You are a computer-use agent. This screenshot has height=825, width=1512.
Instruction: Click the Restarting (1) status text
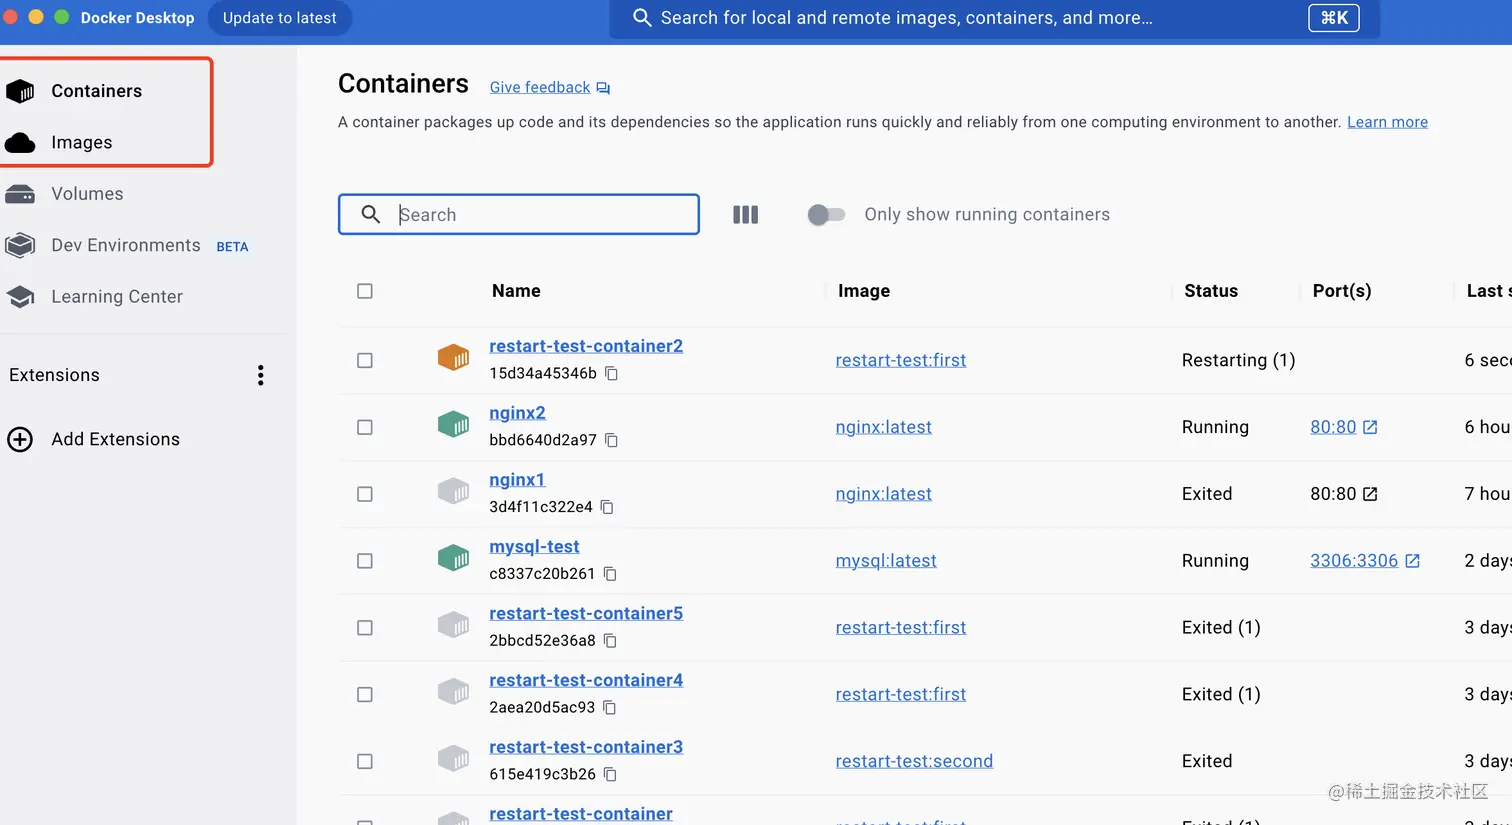coord(1238,360)
